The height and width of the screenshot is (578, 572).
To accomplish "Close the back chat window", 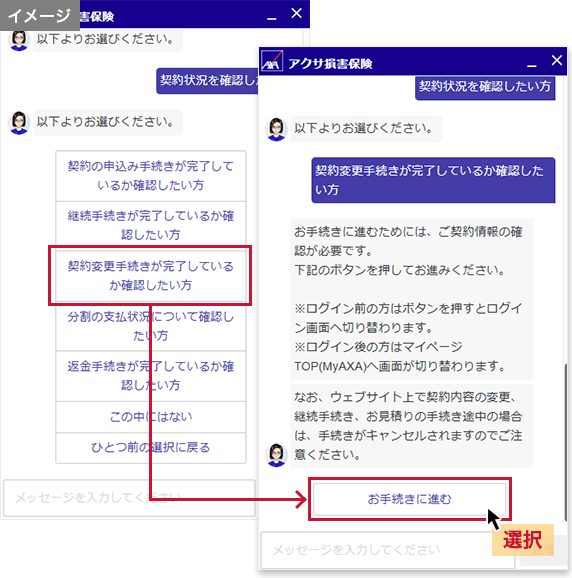I will (x=296, y=13).
